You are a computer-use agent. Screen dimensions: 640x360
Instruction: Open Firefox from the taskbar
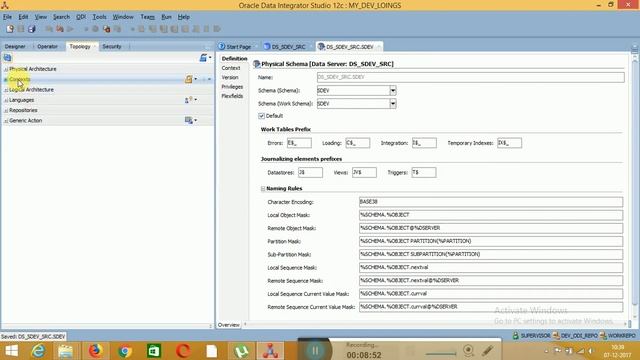[x=96, y=351]
